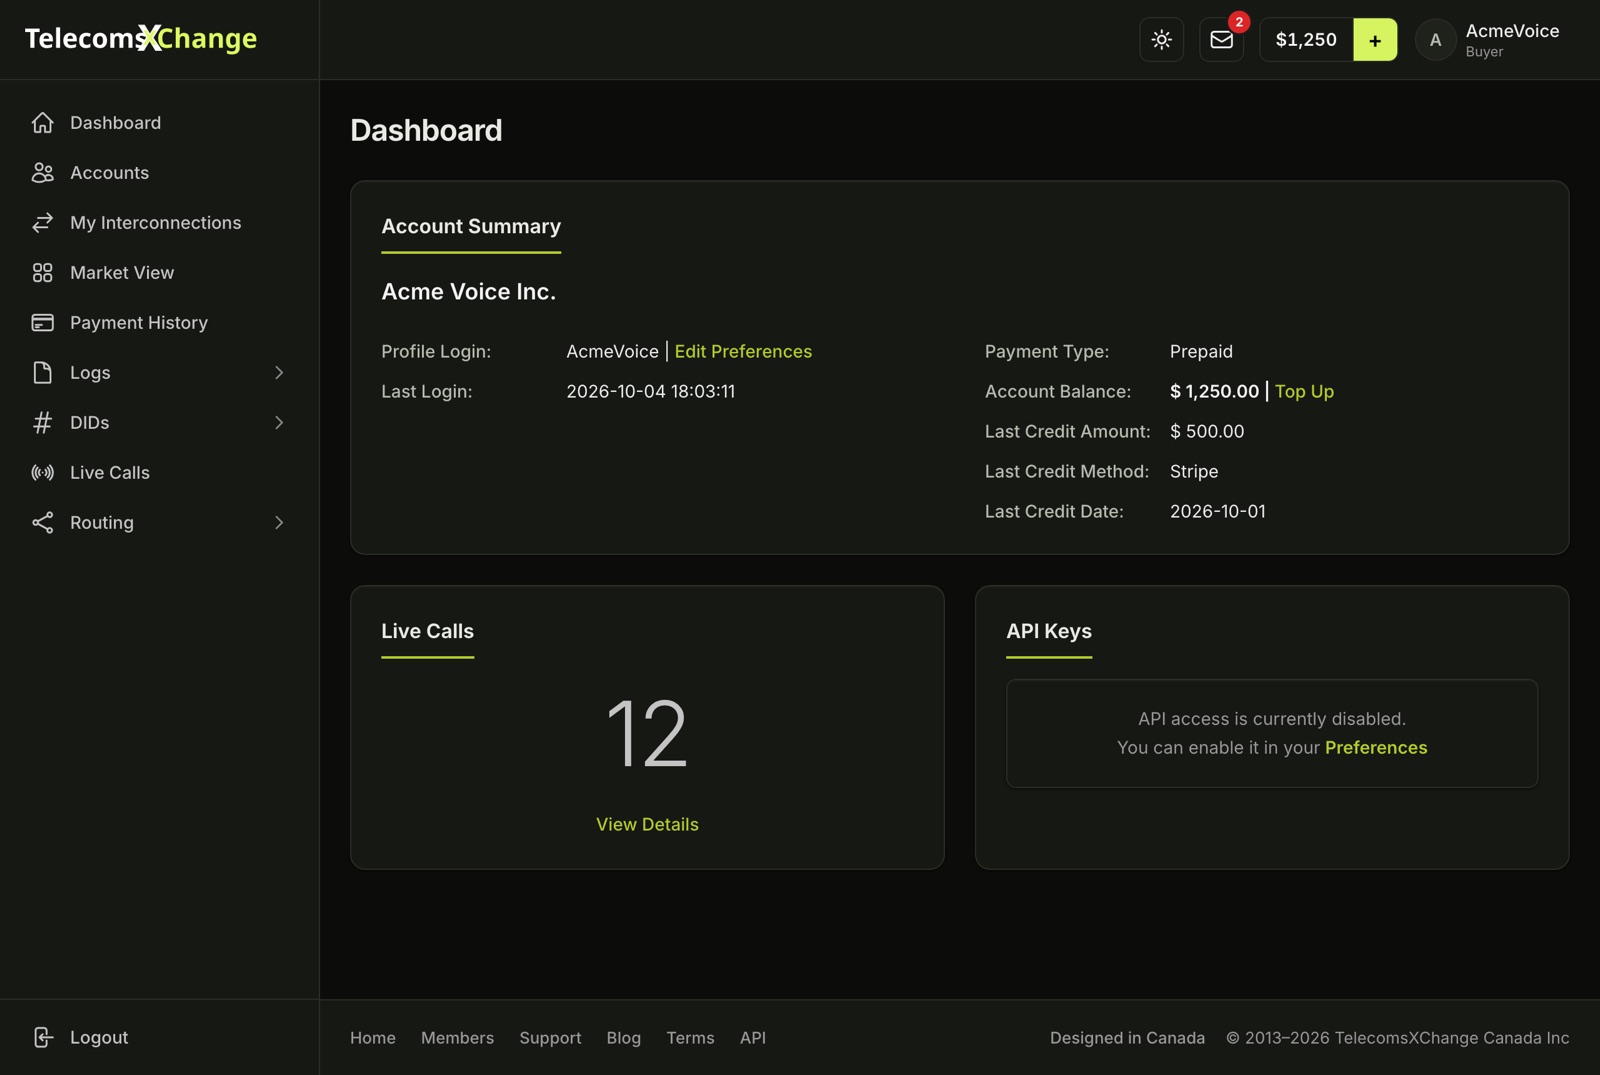1600x1075 pixels.
Task: Click the Logout door icon
Action: [x=42, y=1037]
